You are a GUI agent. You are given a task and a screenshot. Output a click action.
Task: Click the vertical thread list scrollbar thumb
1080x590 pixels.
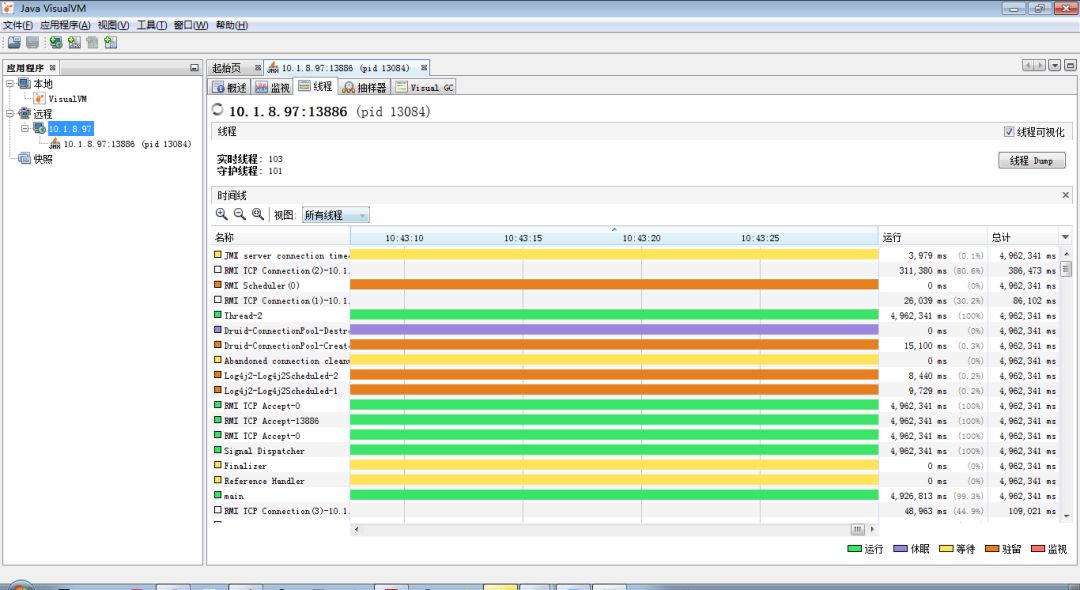[1066, 268]
